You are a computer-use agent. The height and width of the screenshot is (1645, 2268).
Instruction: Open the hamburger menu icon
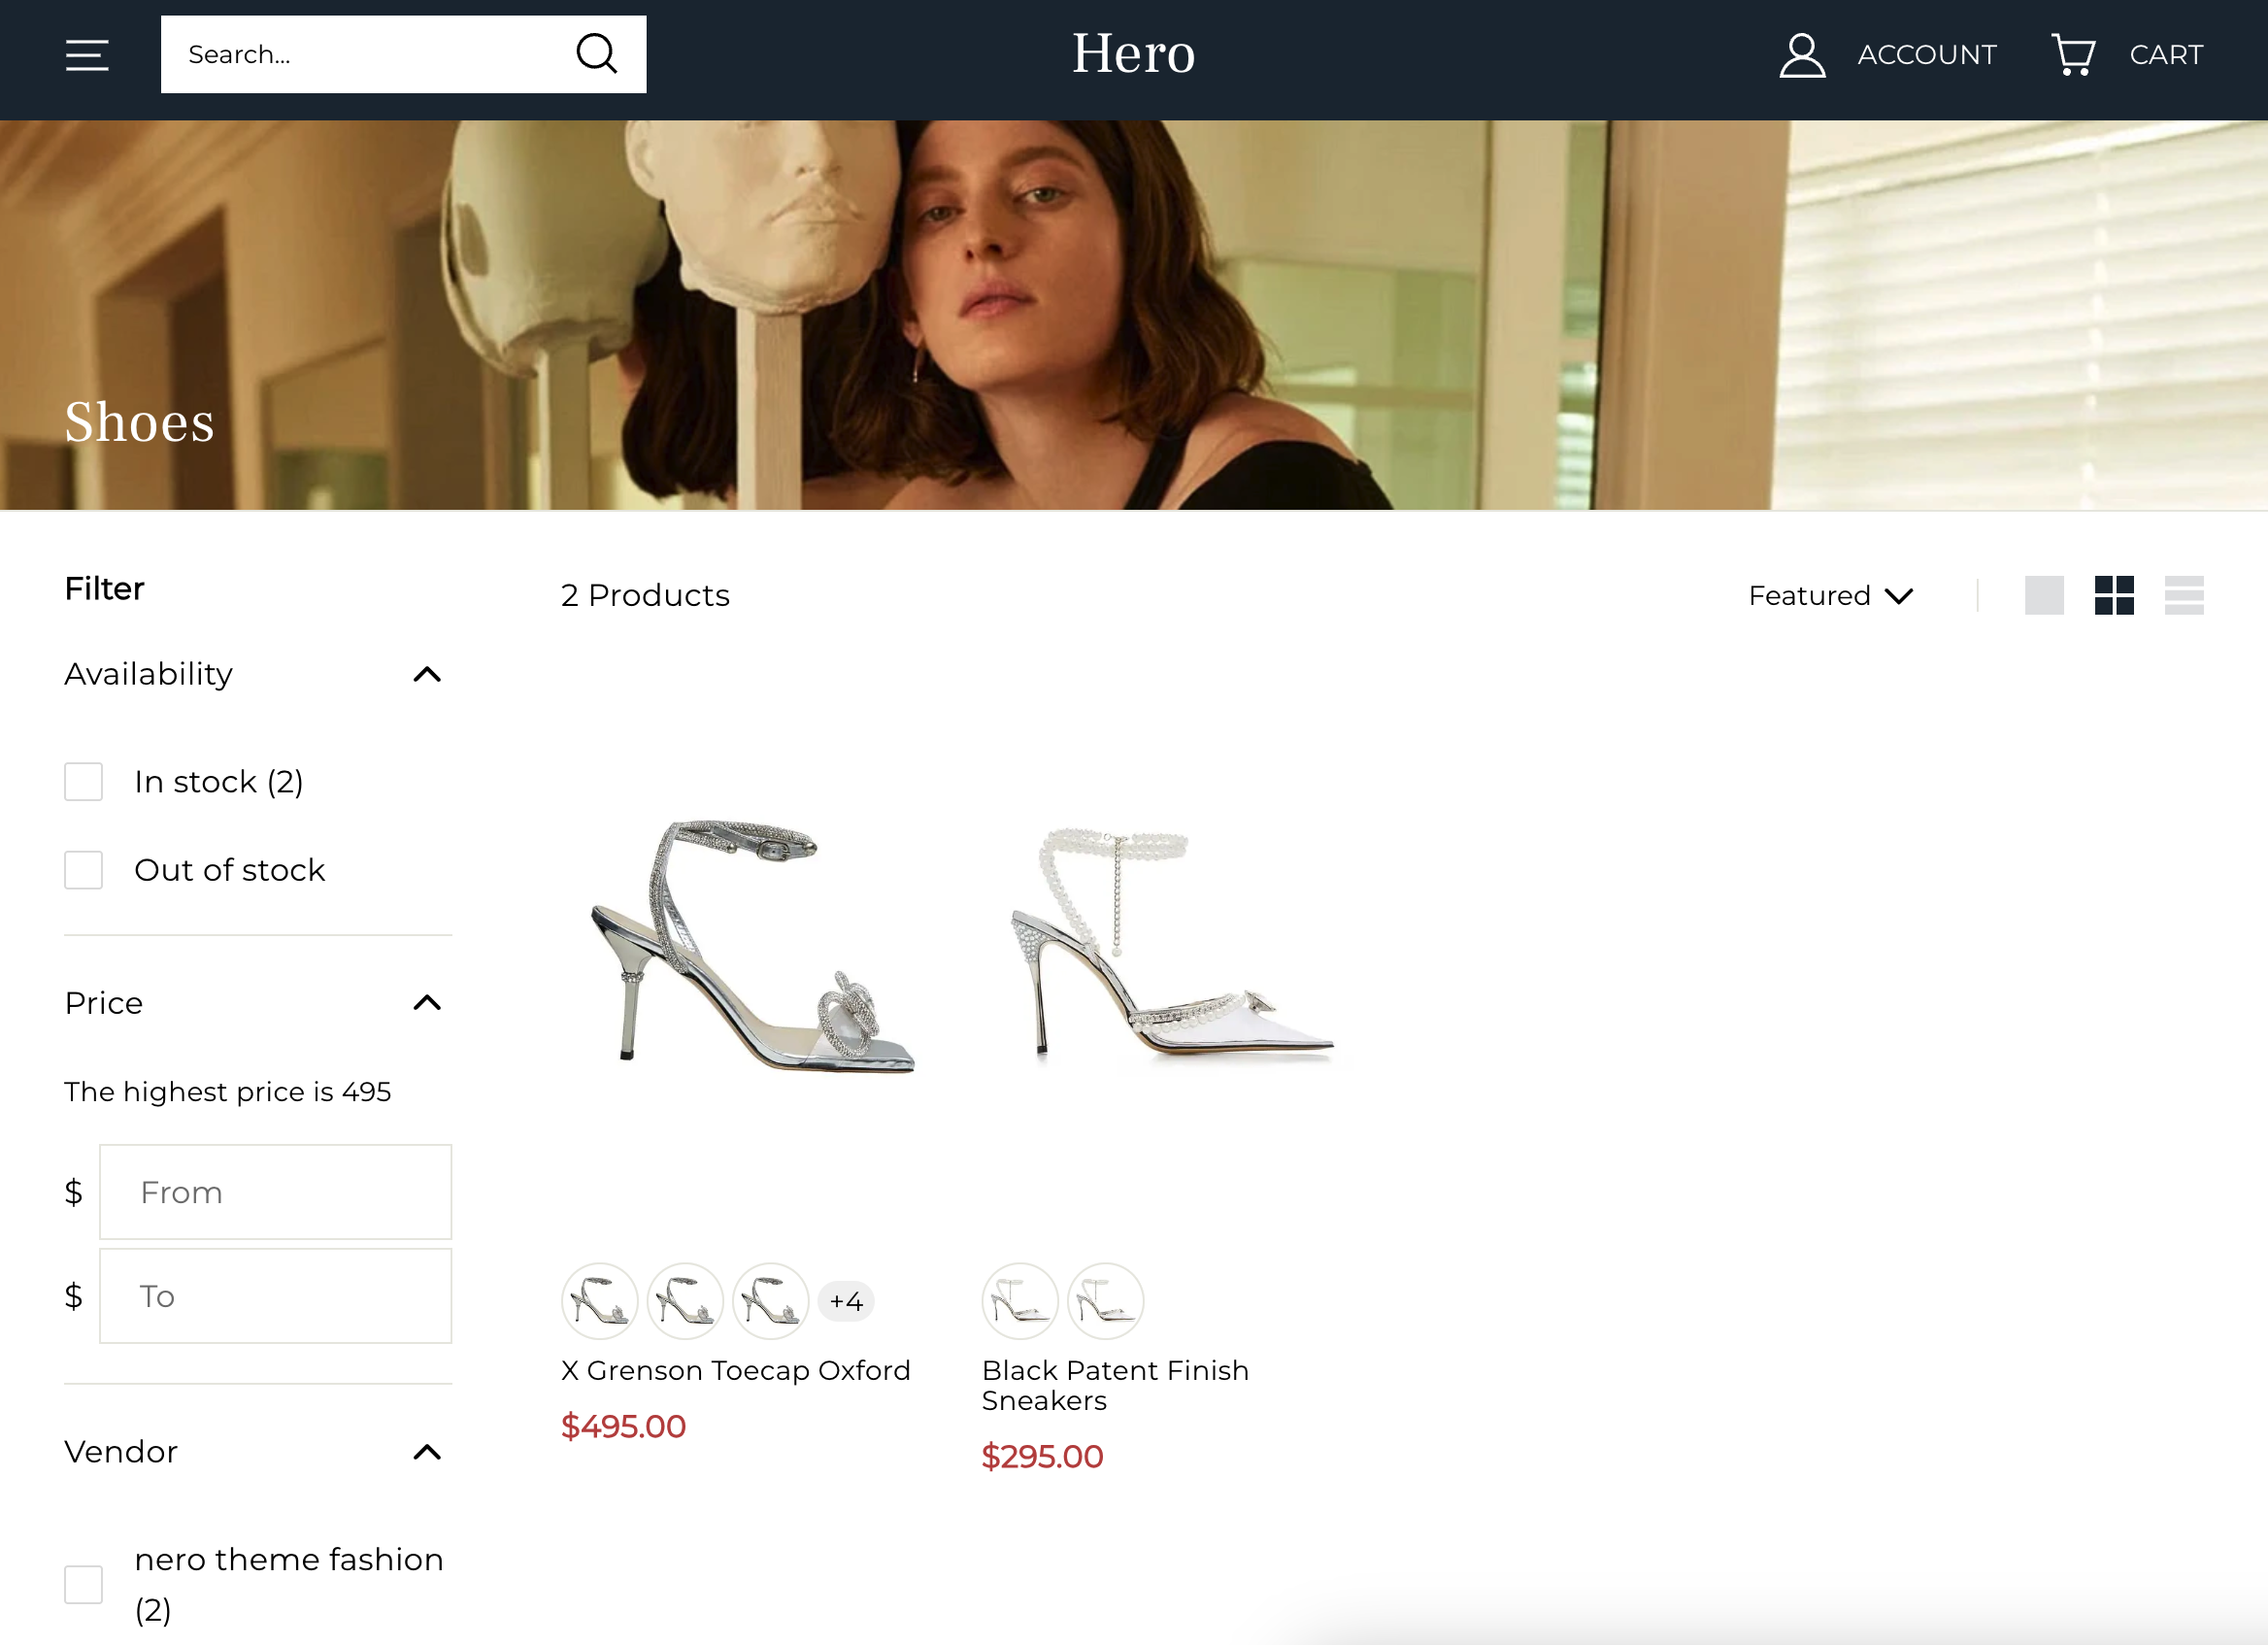click(87, 55)
